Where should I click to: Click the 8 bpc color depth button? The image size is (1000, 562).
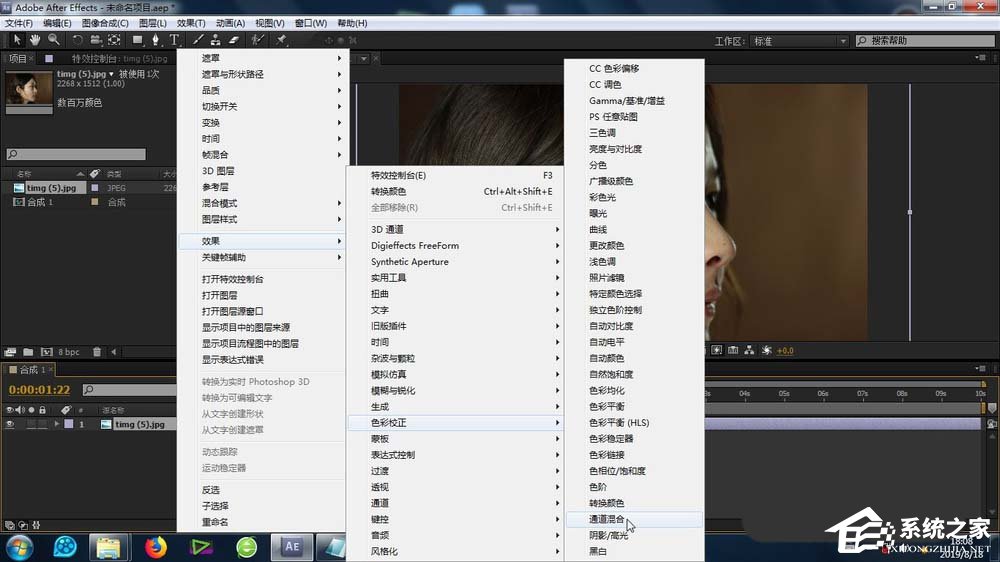69,352
